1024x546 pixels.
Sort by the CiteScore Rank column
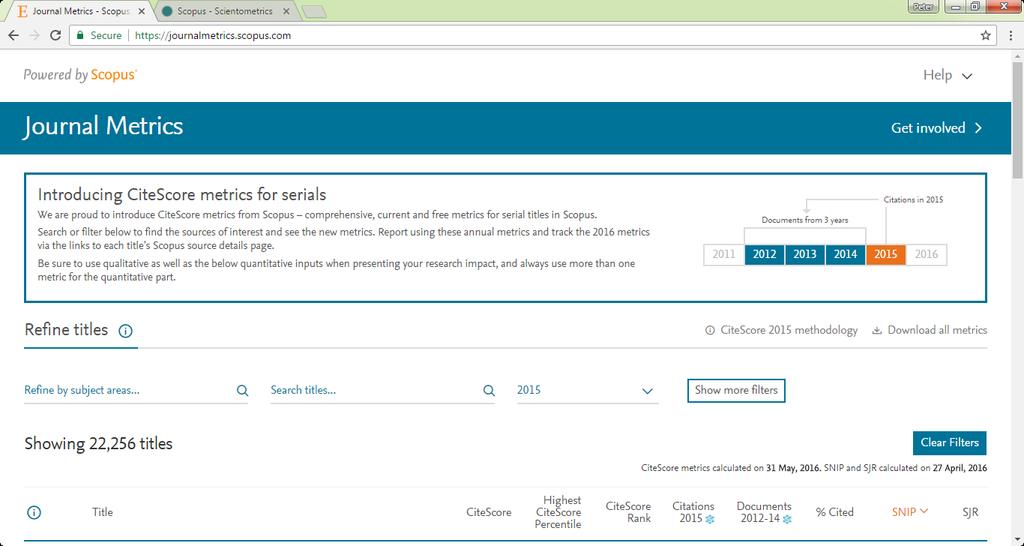pyautogui.click(x=628, y=512)
